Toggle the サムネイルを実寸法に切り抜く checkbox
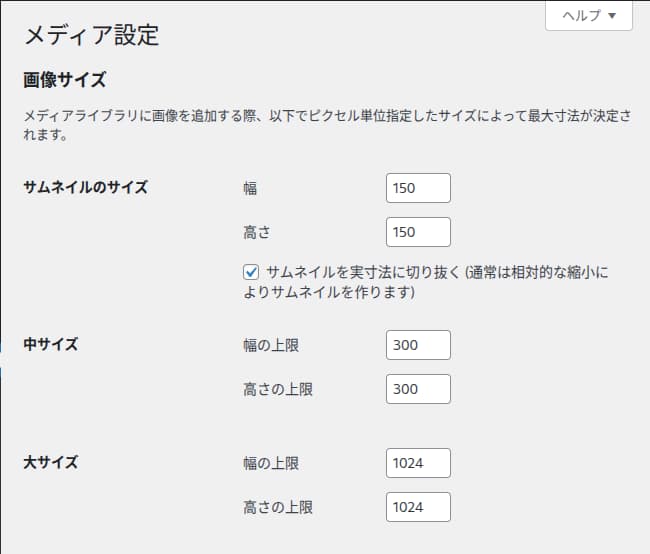Viewport: 650px width, 554px height. pos(251,272)
